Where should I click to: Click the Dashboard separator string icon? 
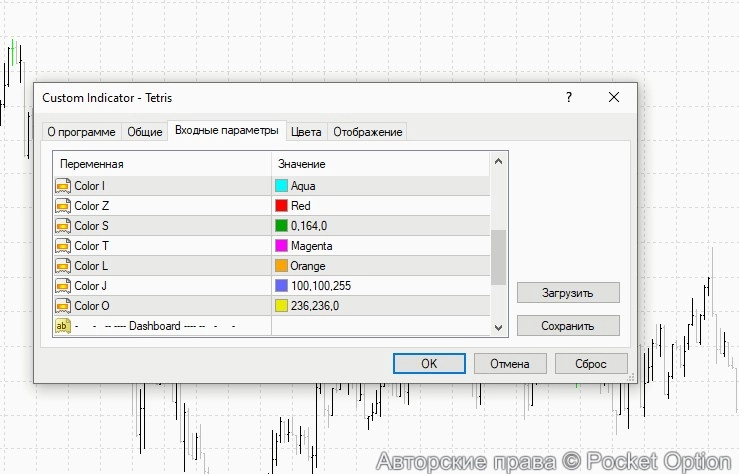(x=63, y=326)
